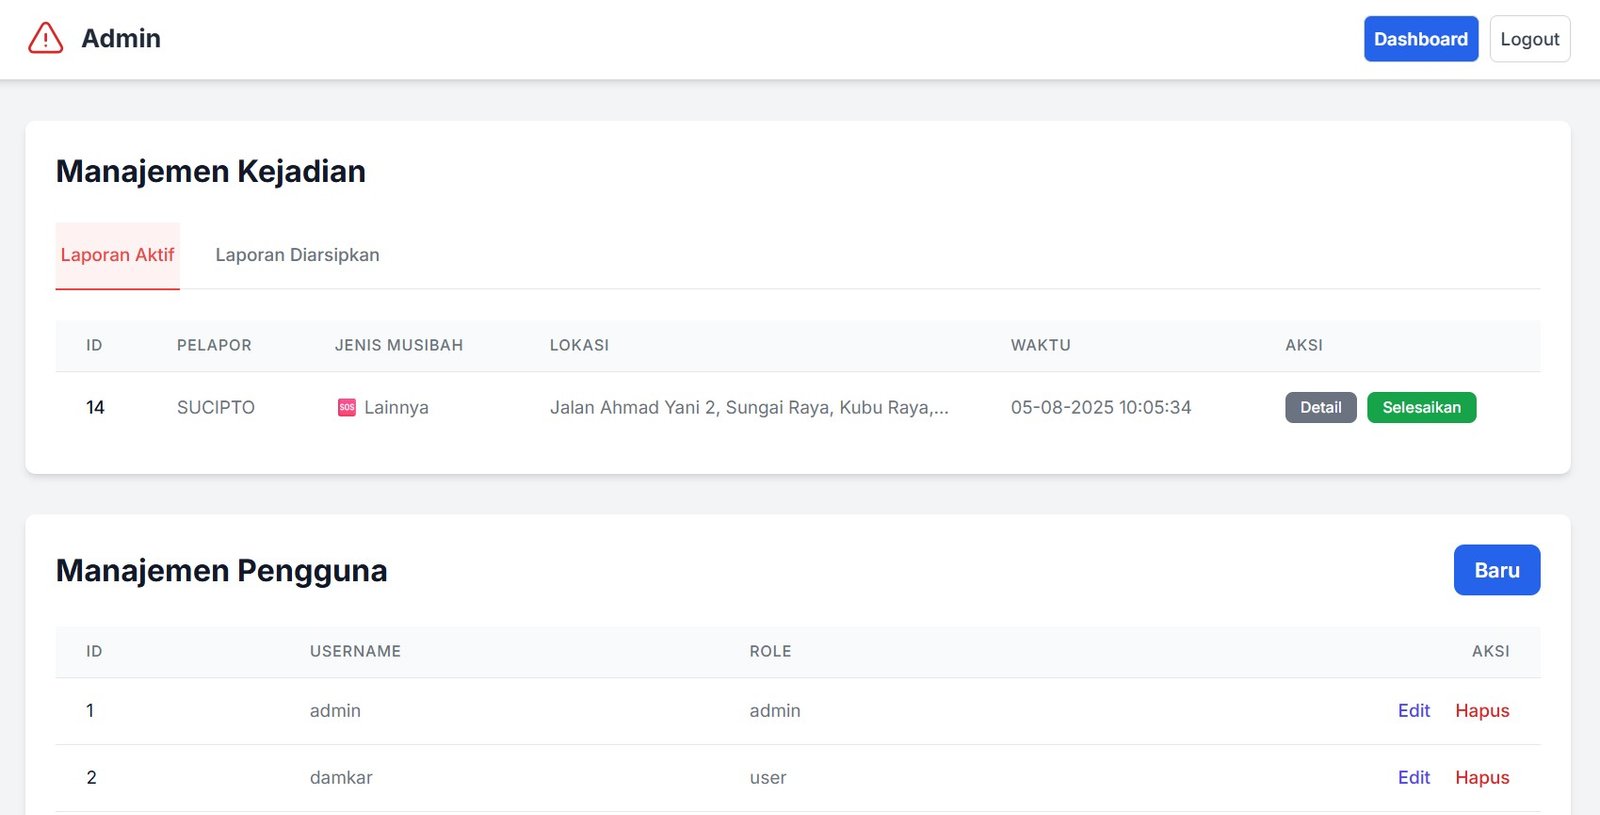Click the red warning triangle logo

tap(45, 39)
